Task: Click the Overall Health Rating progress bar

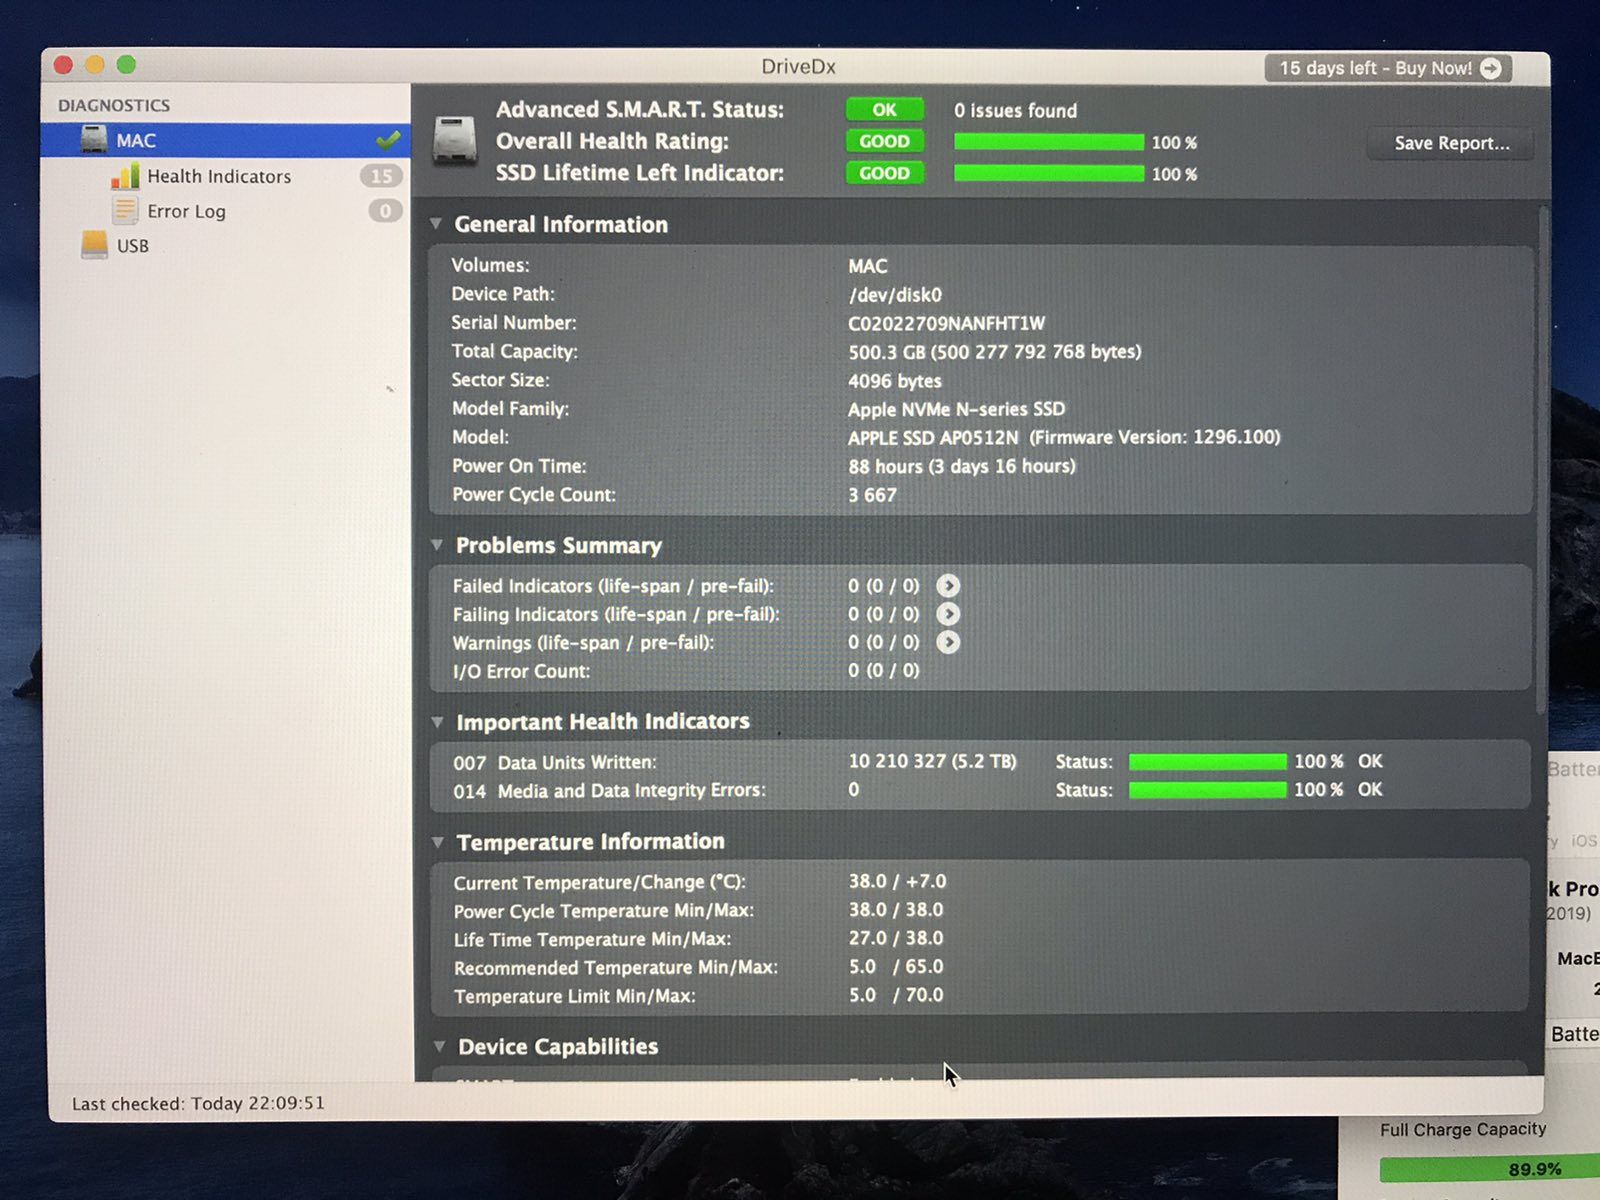Action: coord(1048,142)
